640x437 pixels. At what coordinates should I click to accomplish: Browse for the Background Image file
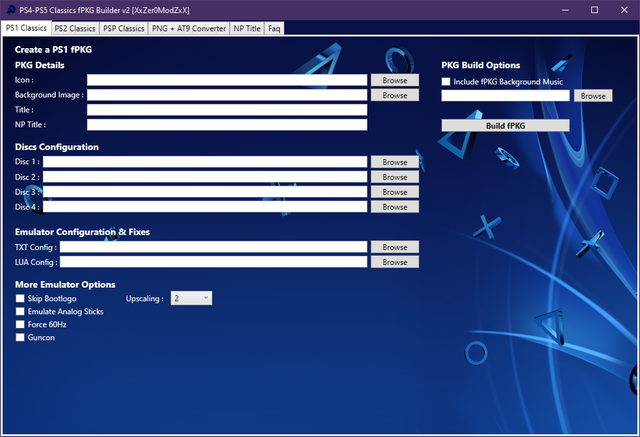point(395,95)
